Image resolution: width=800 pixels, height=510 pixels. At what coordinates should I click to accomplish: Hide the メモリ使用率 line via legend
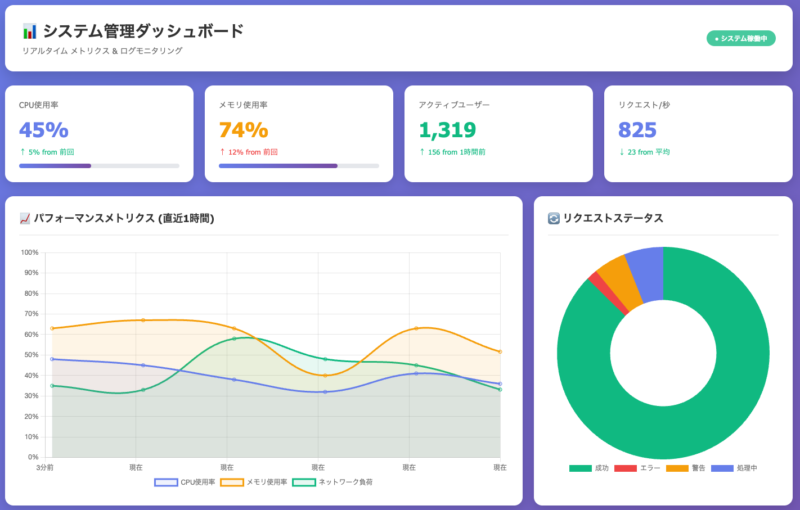click(253, 482)
